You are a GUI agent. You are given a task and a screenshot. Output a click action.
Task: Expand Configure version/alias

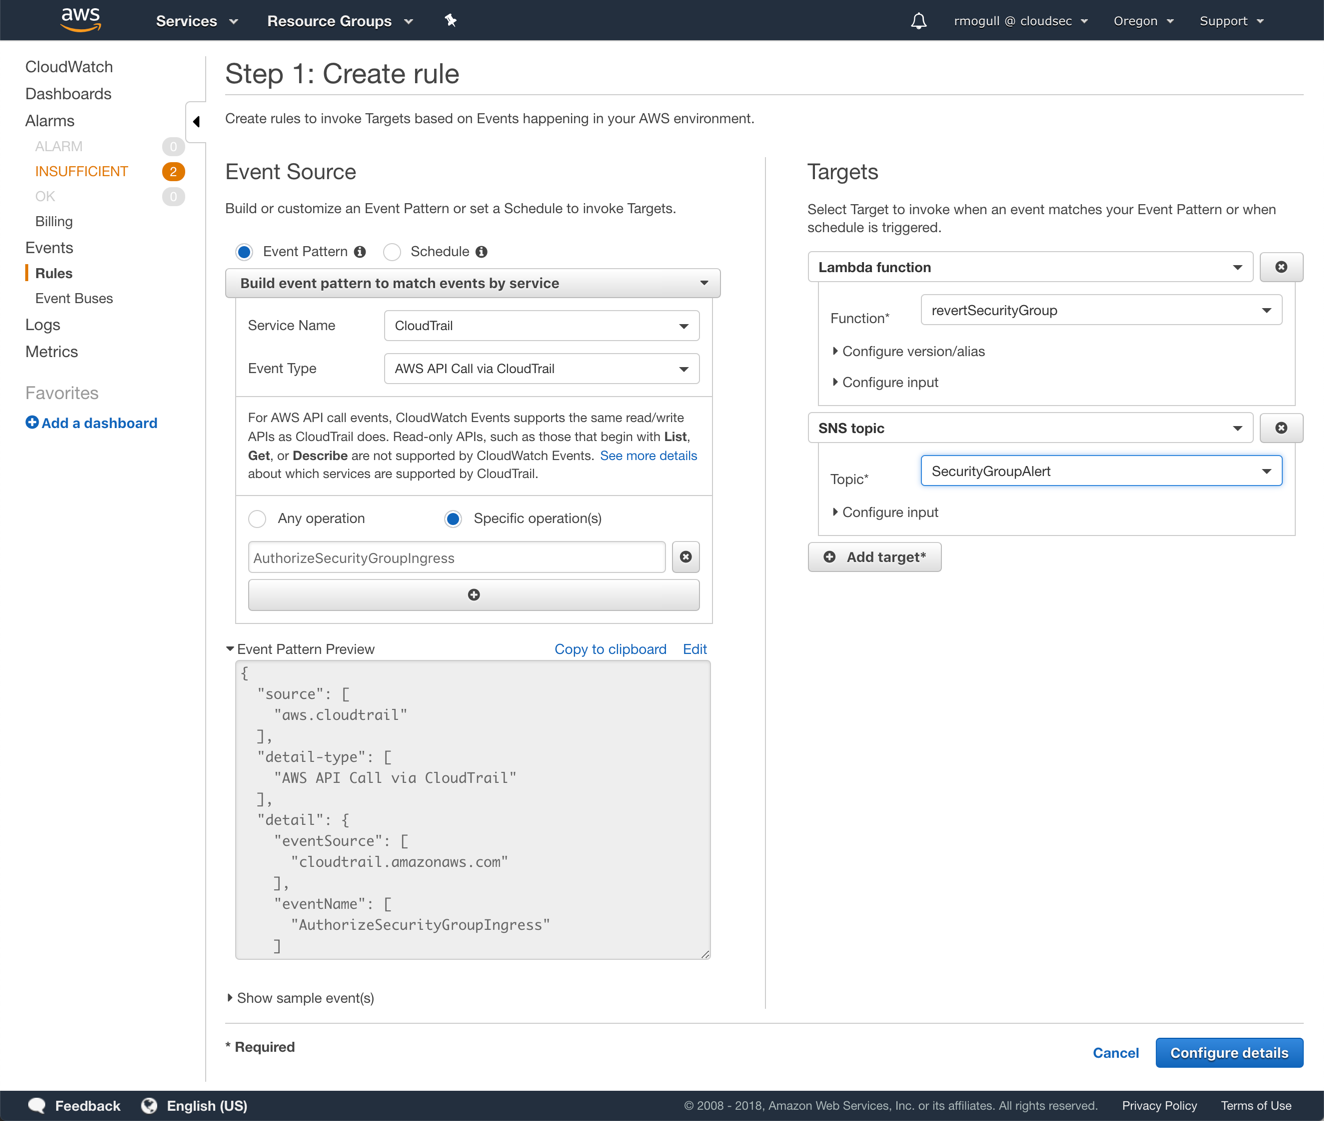click(909, 351)
